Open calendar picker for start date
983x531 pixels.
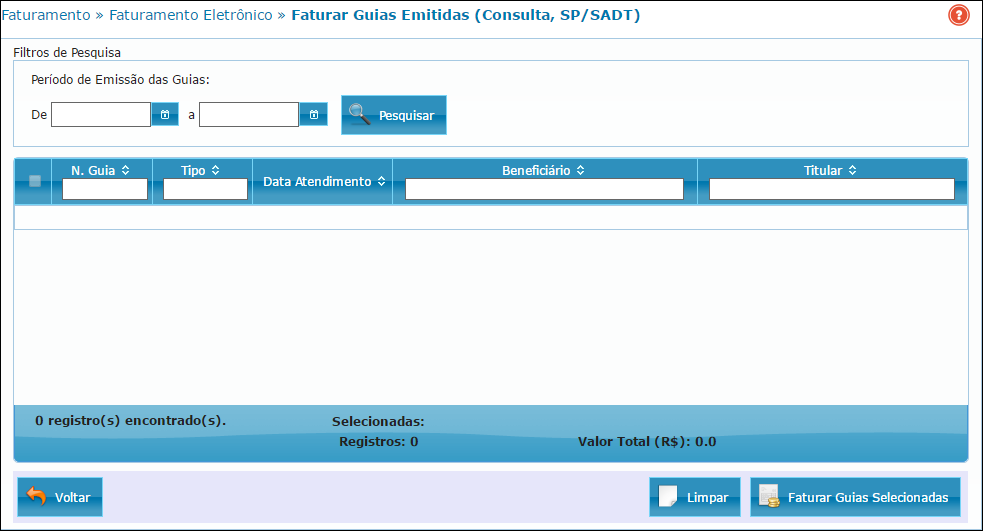(165, 115)
